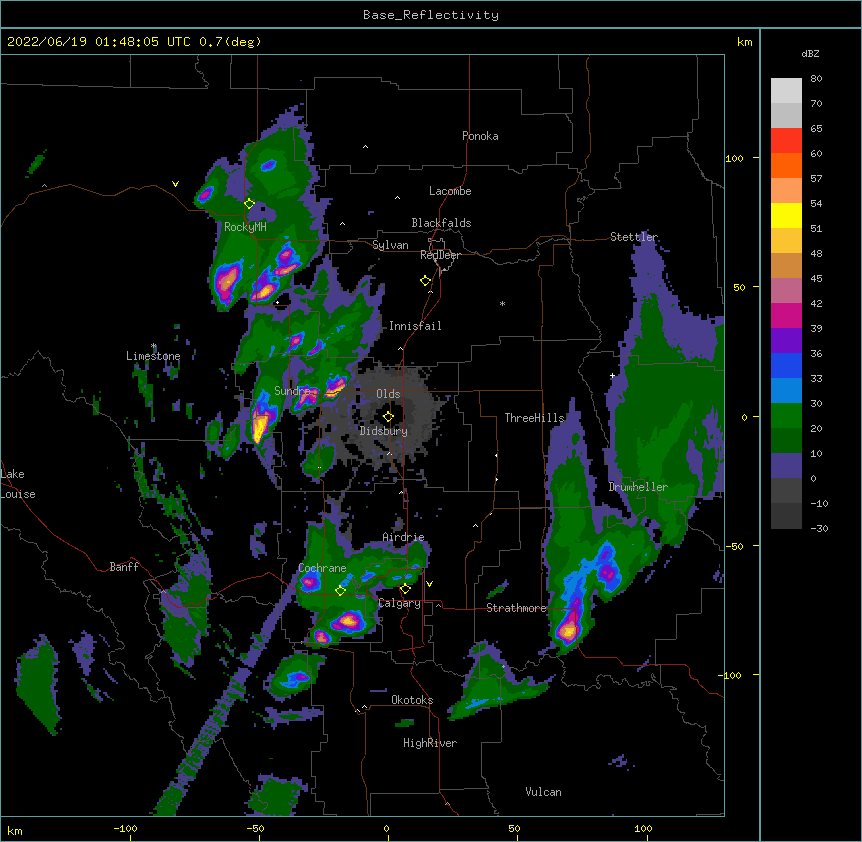This screenshot has height=842, width=862.
Task: Click the yellow station marker above the Calgary label
Action: 405,589
